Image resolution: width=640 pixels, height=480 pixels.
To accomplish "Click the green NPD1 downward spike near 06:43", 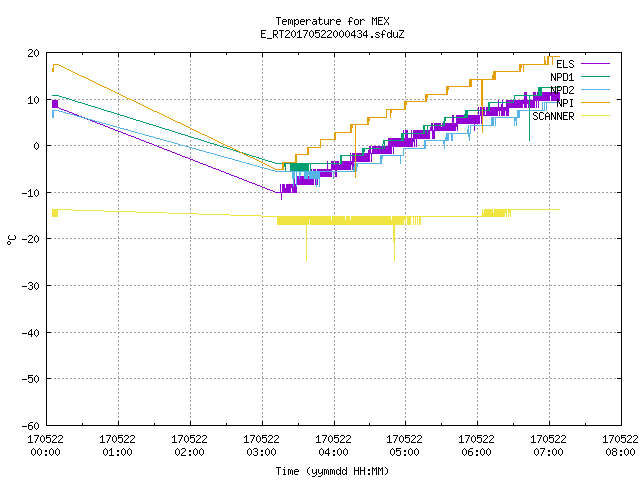I will click(529, 118).
